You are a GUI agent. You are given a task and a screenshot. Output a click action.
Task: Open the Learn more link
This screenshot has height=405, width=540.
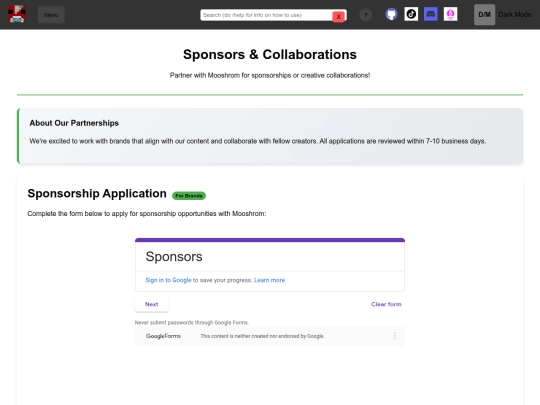point(269,280)
